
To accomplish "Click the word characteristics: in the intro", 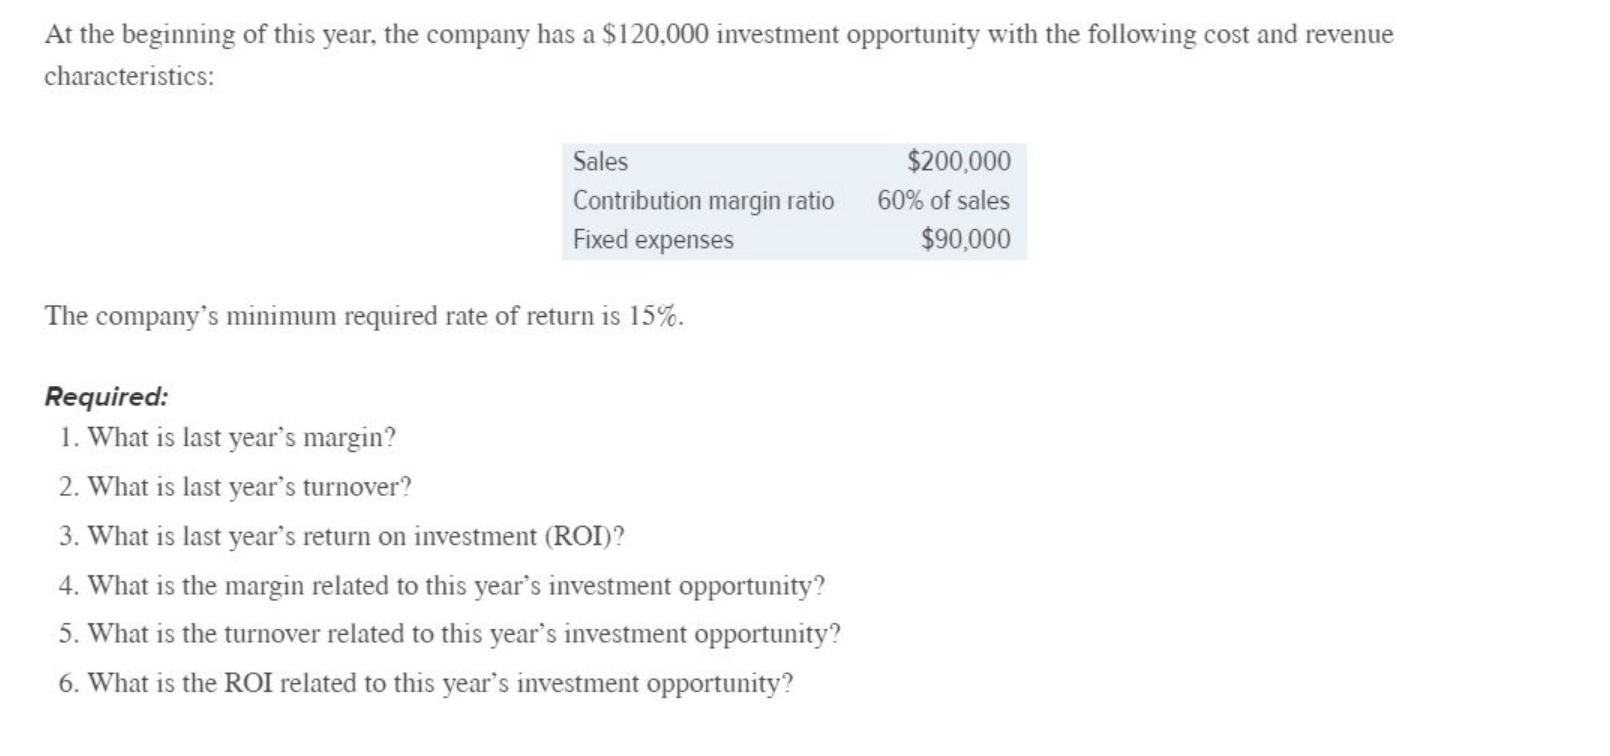I will (129, 77).
